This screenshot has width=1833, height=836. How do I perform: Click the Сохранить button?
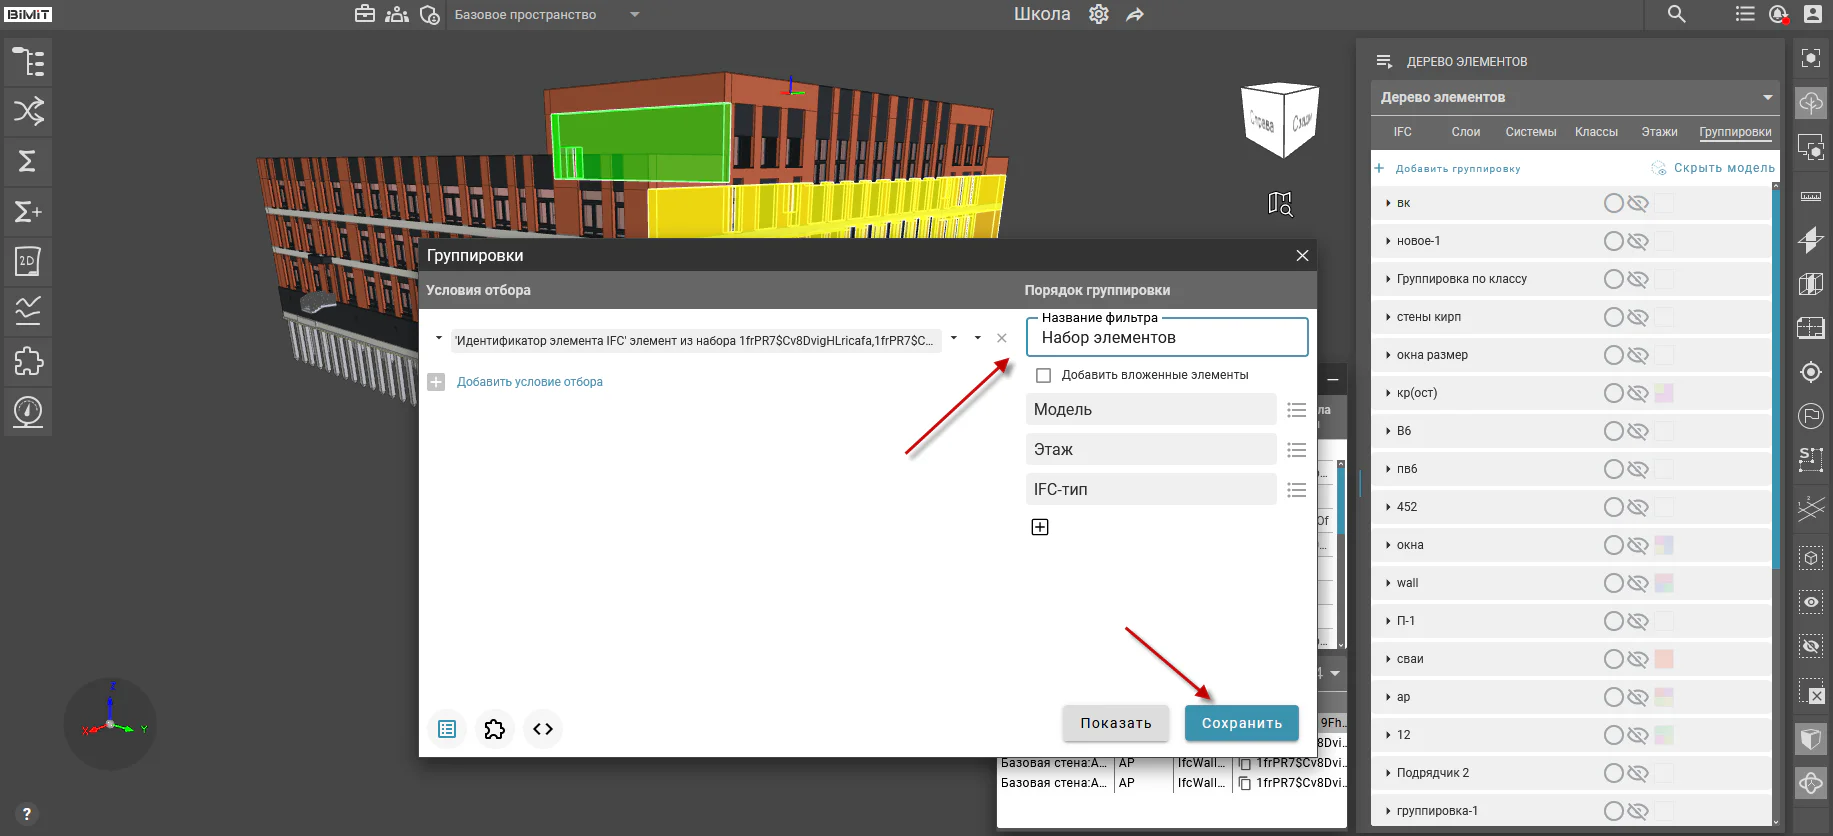(1242, 723)
